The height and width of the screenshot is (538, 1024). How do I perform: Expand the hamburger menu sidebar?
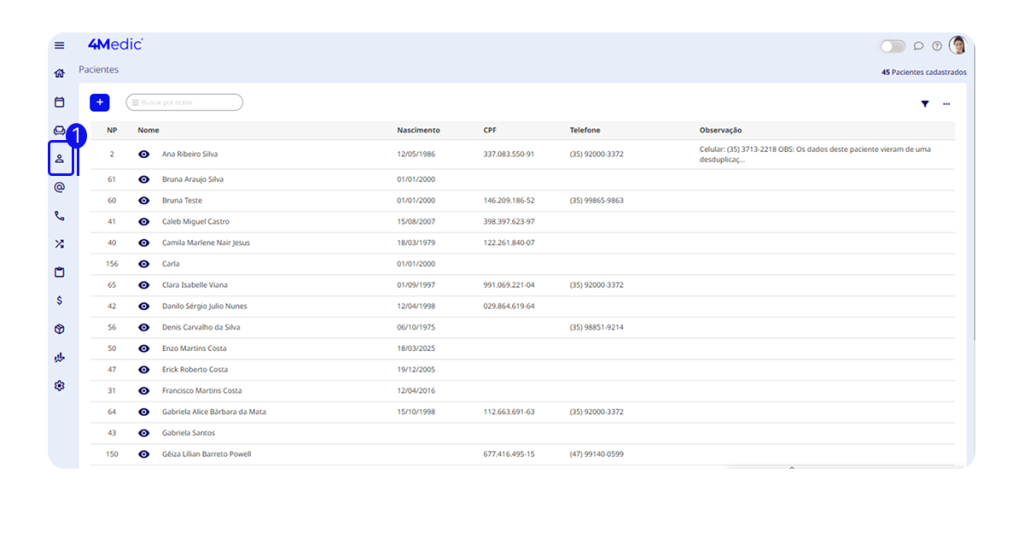click(x=59, y=45)
